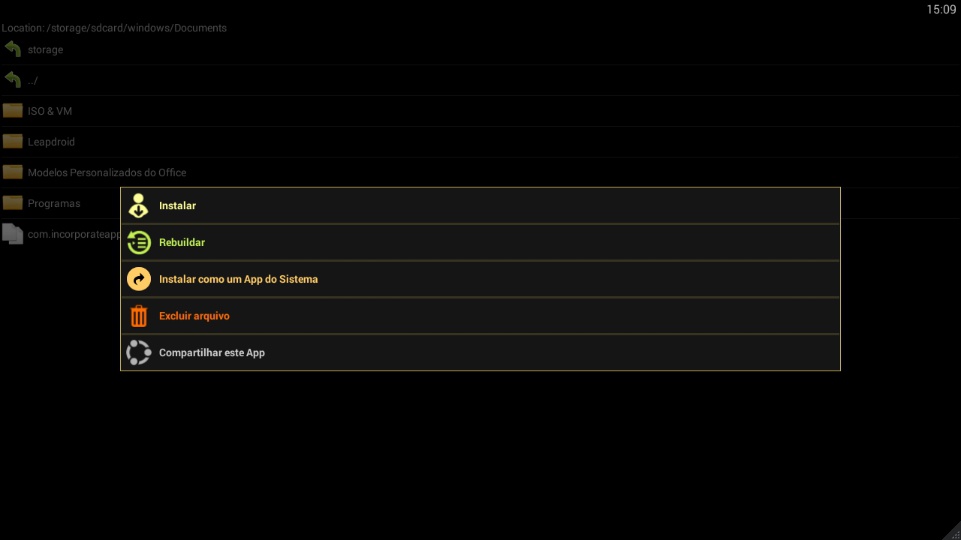The width and height of the screenshot is (961, 540).
Task: Click the Compartilhar share circle icon
Action: pos(139,352)
